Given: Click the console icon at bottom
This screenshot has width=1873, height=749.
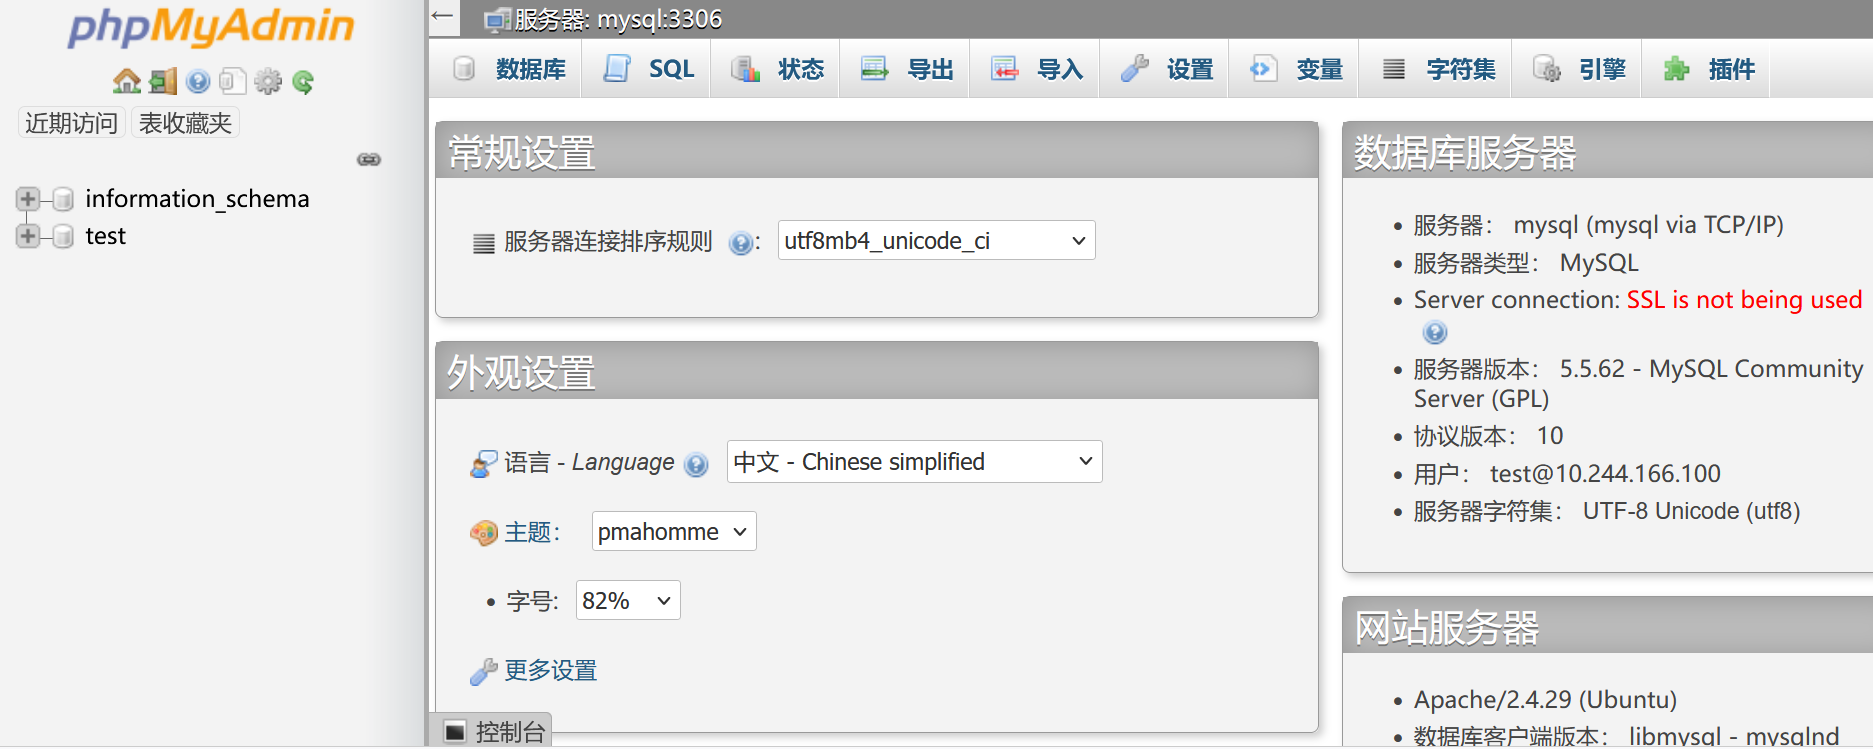Looking at the screenshot, I should (x=455, y=732).
